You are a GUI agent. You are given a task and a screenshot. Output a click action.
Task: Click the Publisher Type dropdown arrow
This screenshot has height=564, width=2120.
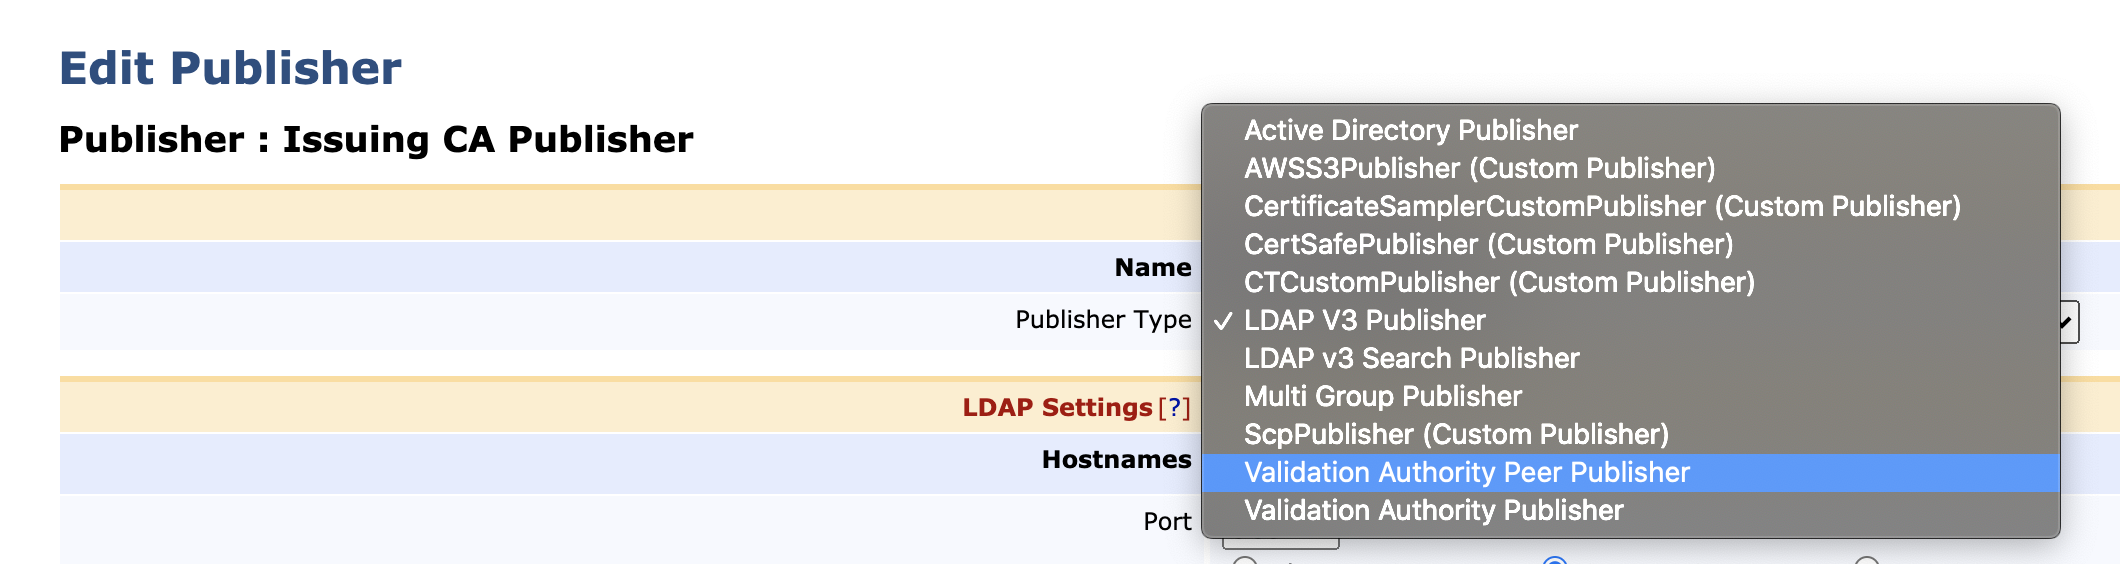[2068, 322]
